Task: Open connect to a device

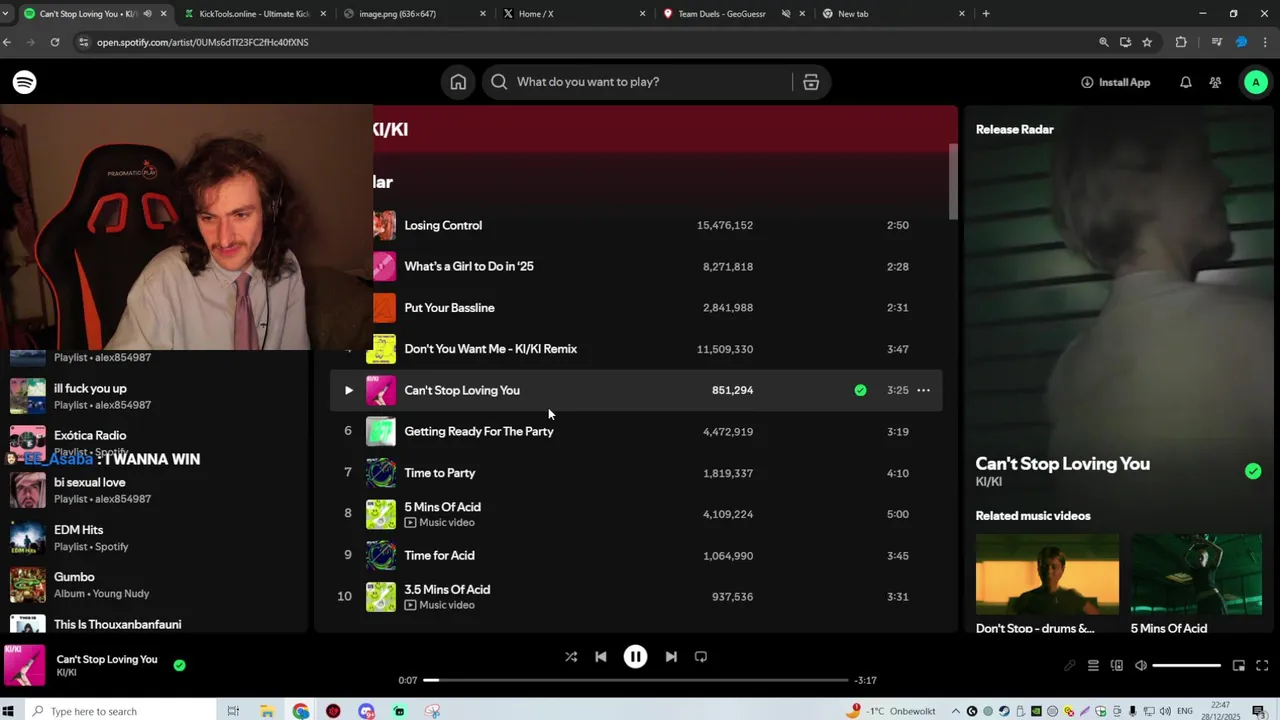Action: click(x=1117, y=666)
